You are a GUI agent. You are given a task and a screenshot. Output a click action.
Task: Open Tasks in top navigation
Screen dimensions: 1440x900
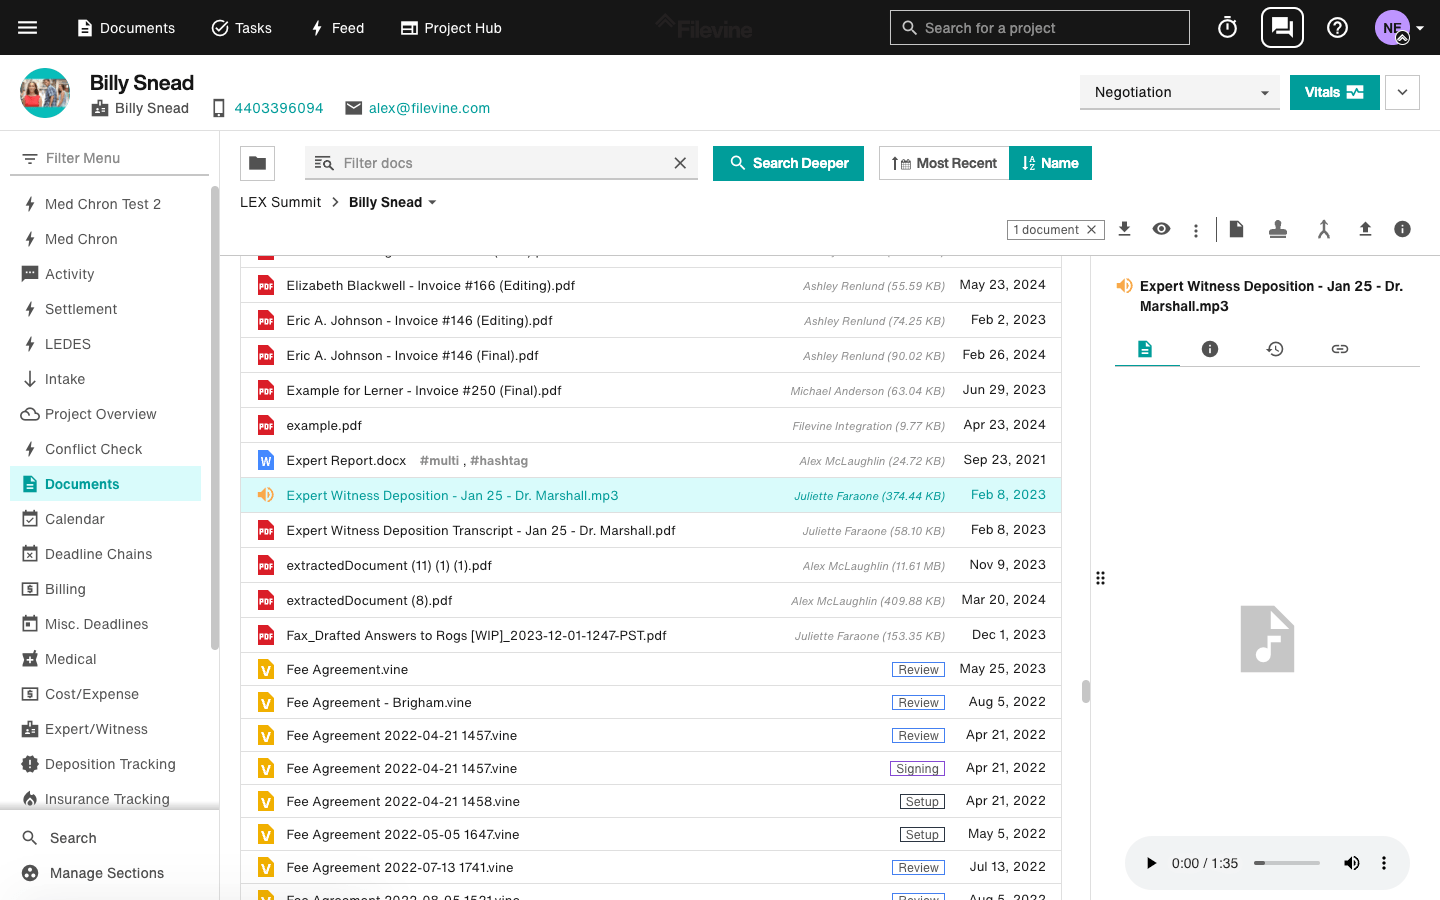[x=242, y=28]
